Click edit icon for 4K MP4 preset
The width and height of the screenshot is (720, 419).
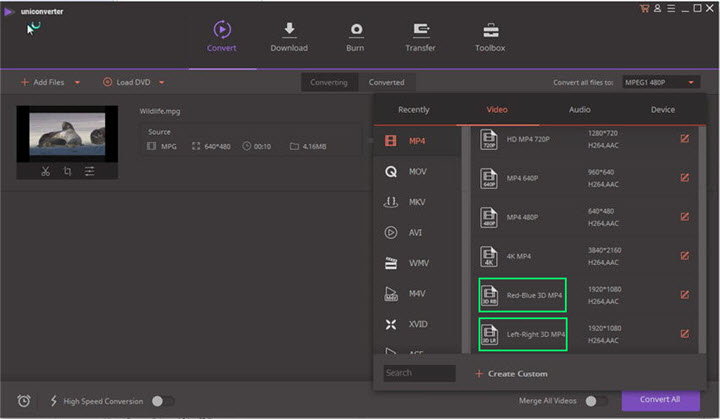point(685,255)
